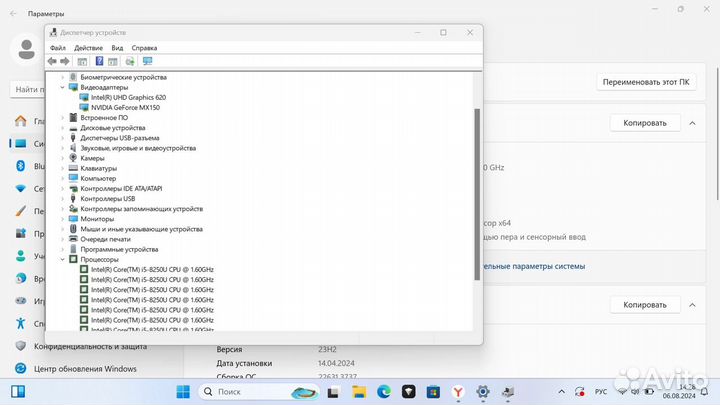This screenshot has height=405, width=720.
Task: Click the Settings gear on the taskbar
Action: (483, 392)
